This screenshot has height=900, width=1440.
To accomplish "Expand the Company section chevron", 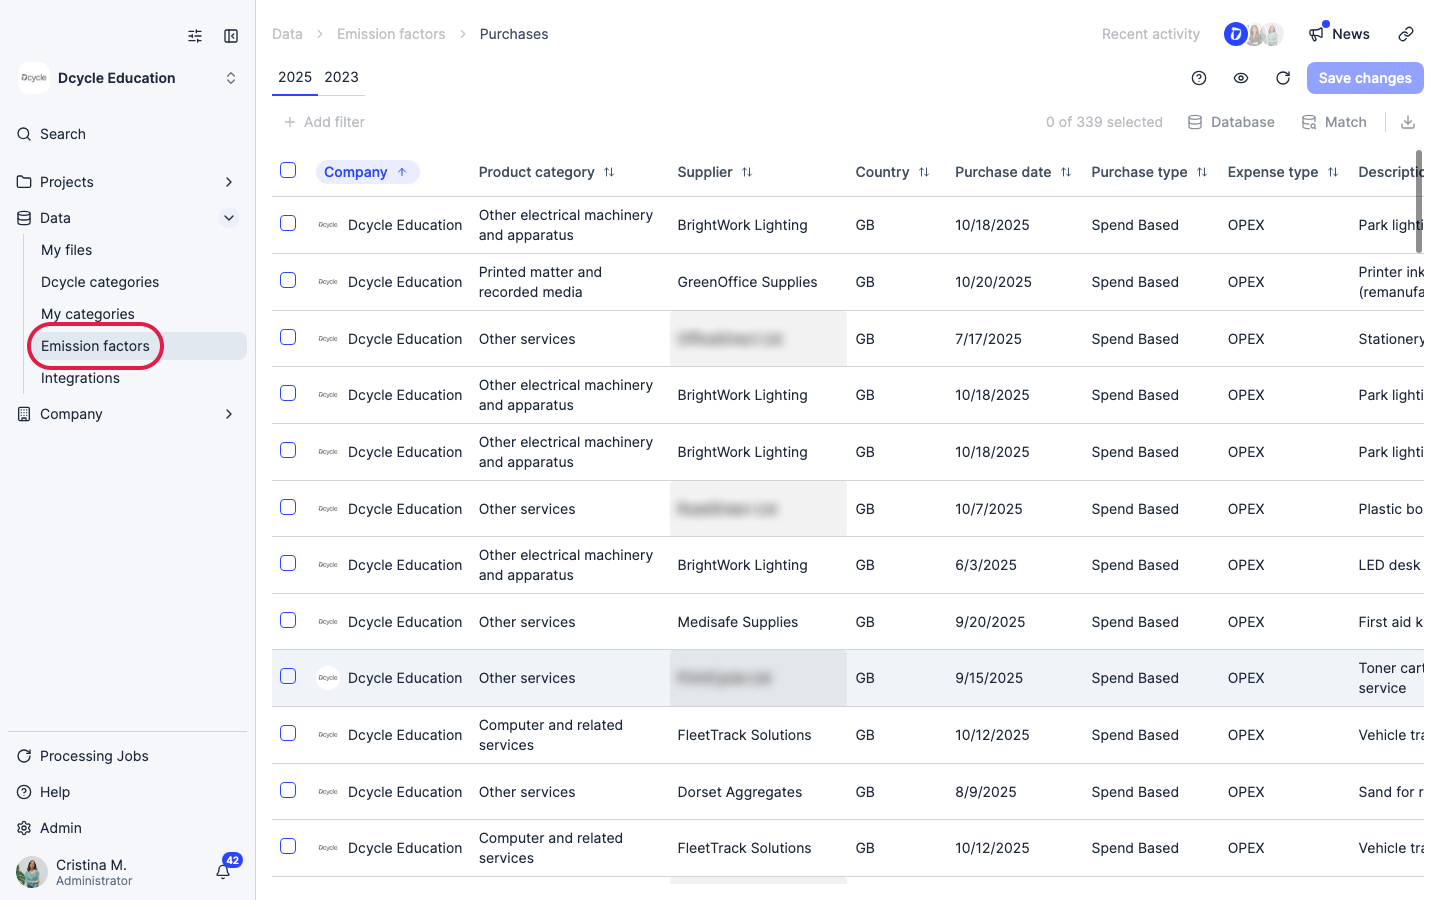I will coord(229,414).
